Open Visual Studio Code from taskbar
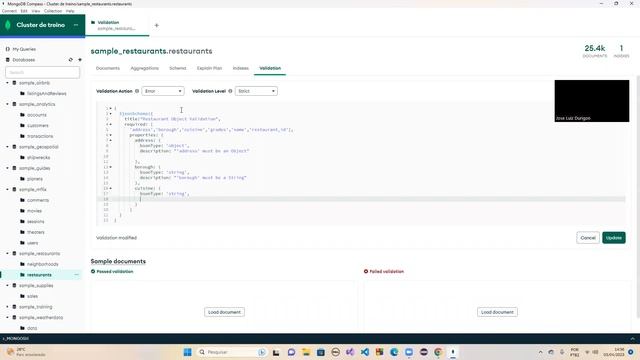 coord(364,352)
